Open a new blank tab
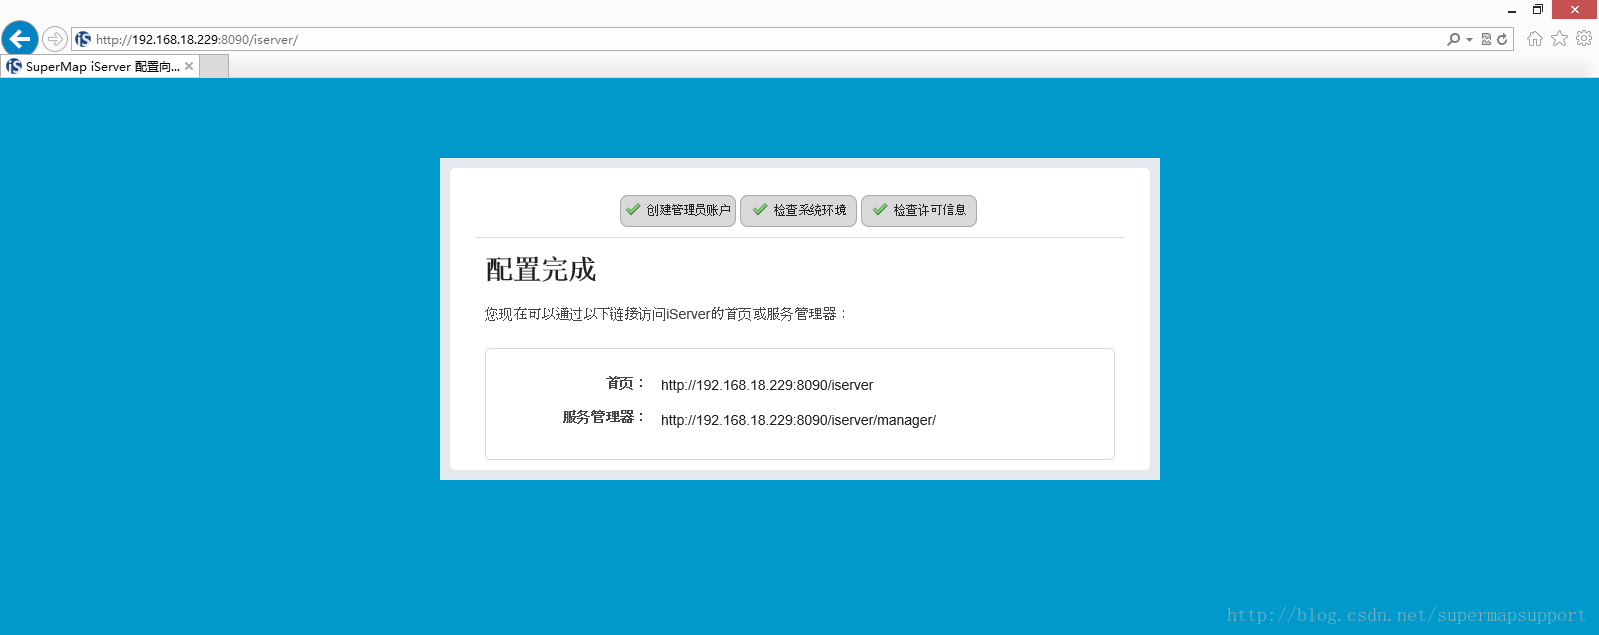This screenshot has width=1599, height=635. click(x=214, y=66)
